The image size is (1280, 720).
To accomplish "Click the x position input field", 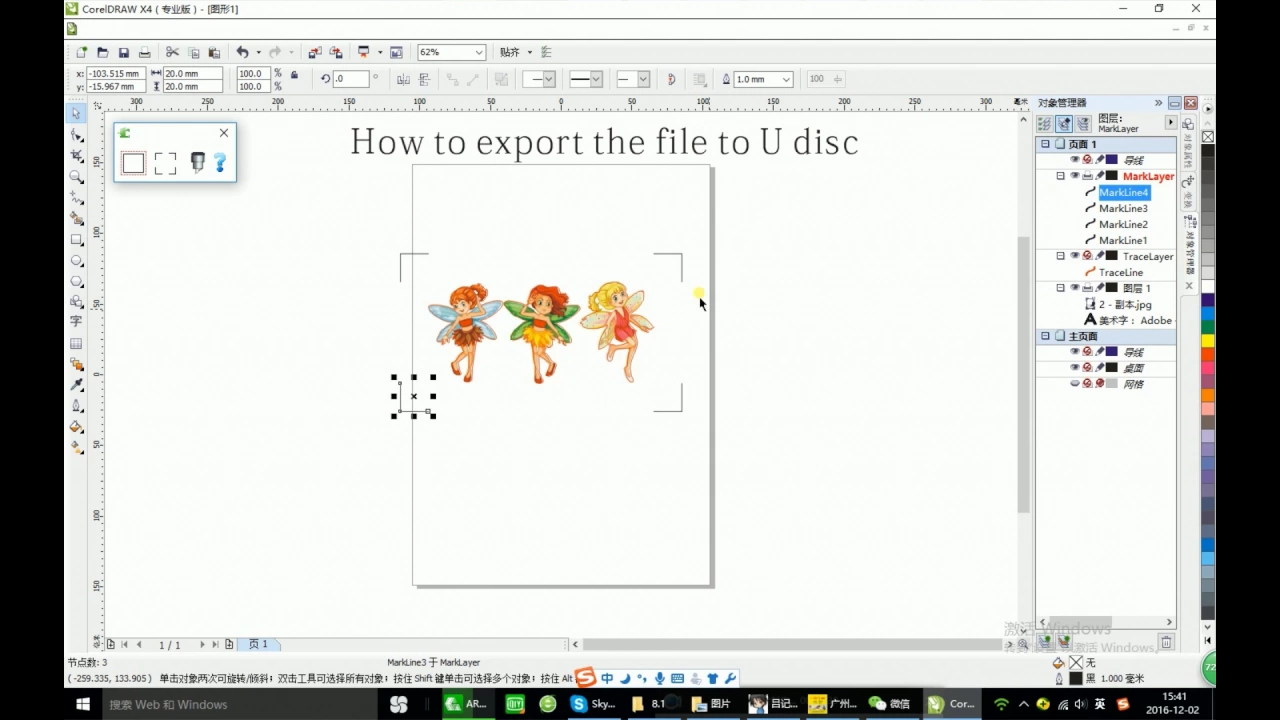I will point(115,74).
